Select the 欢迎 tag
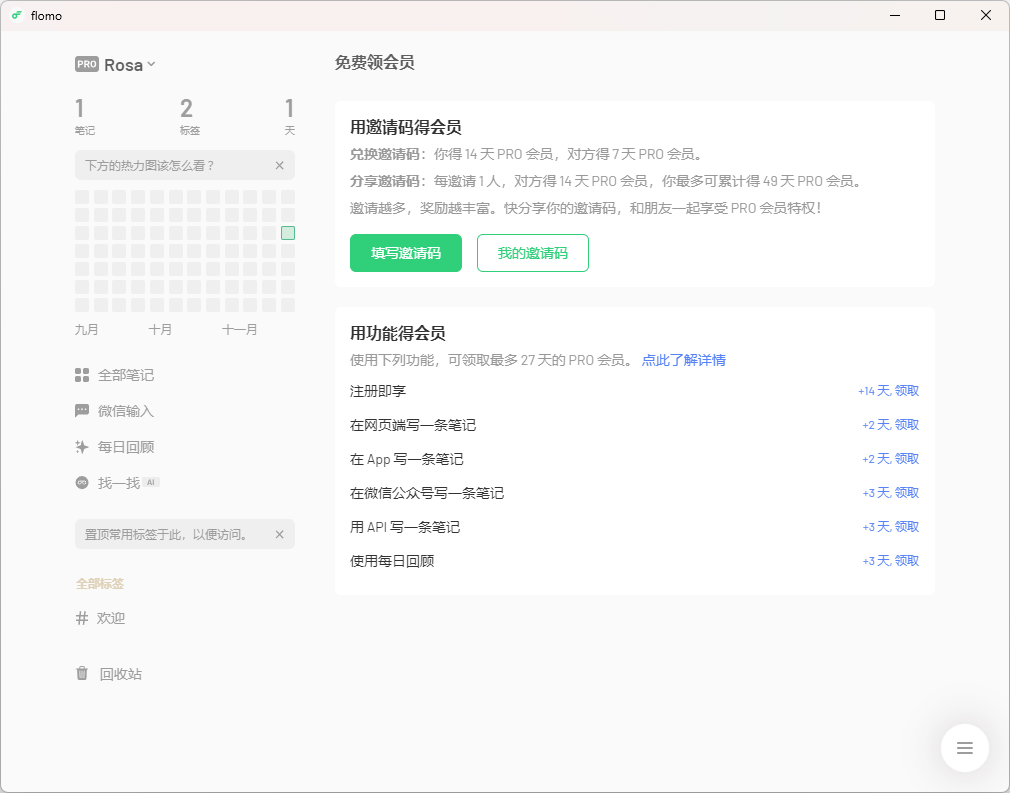Viewport: 1010px width, 793px height. 110,618
